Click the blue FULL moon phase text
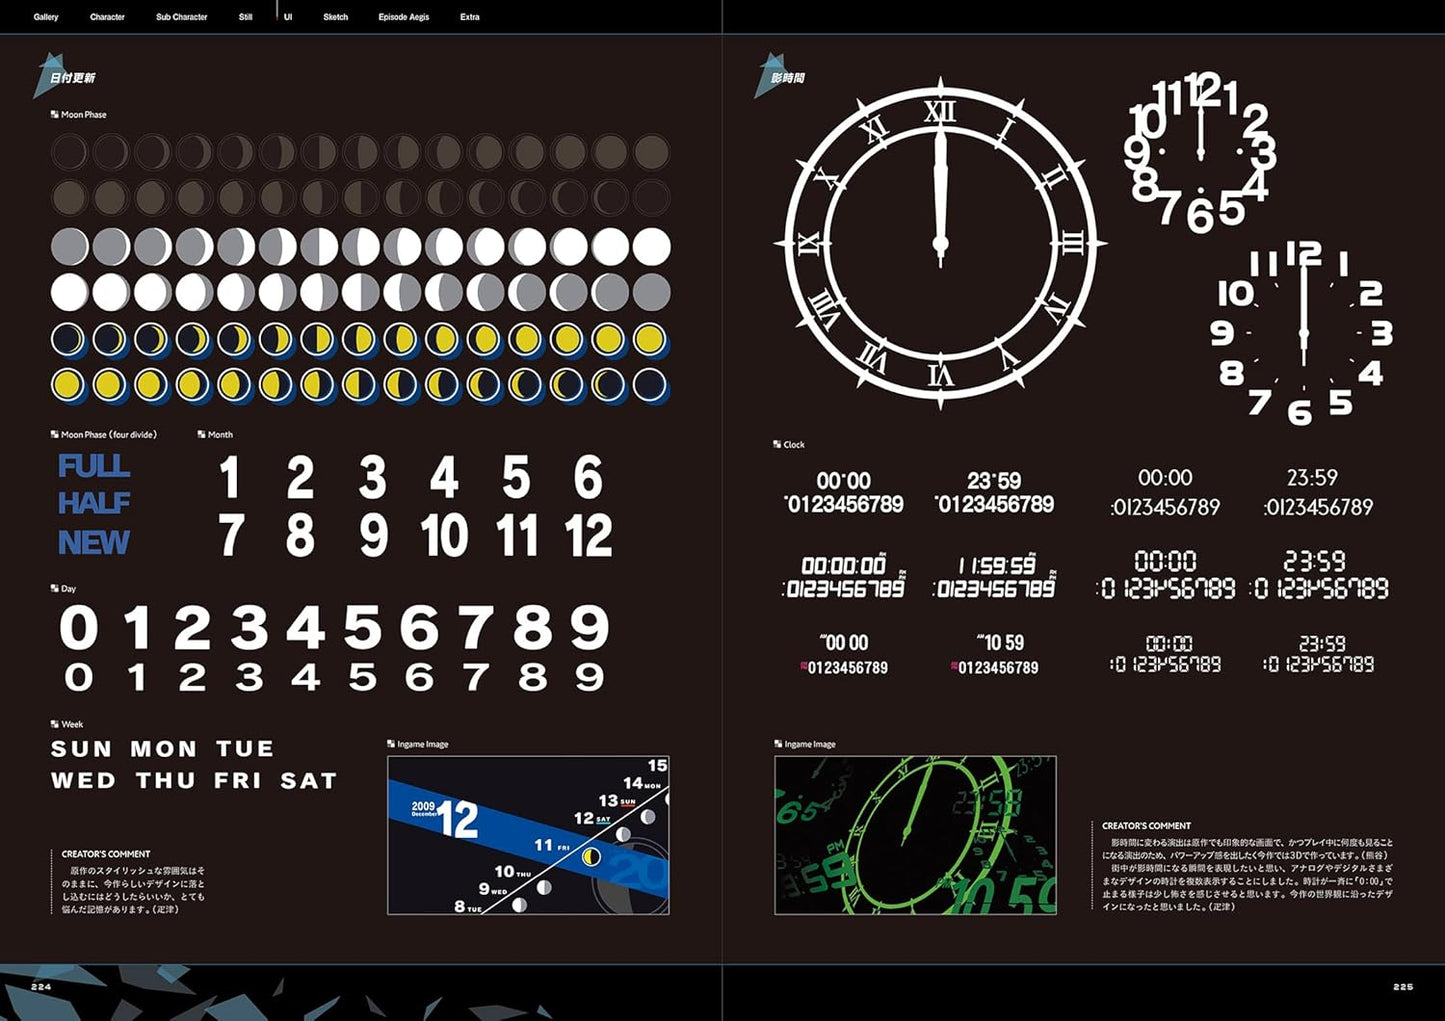 tap(94, 466)
